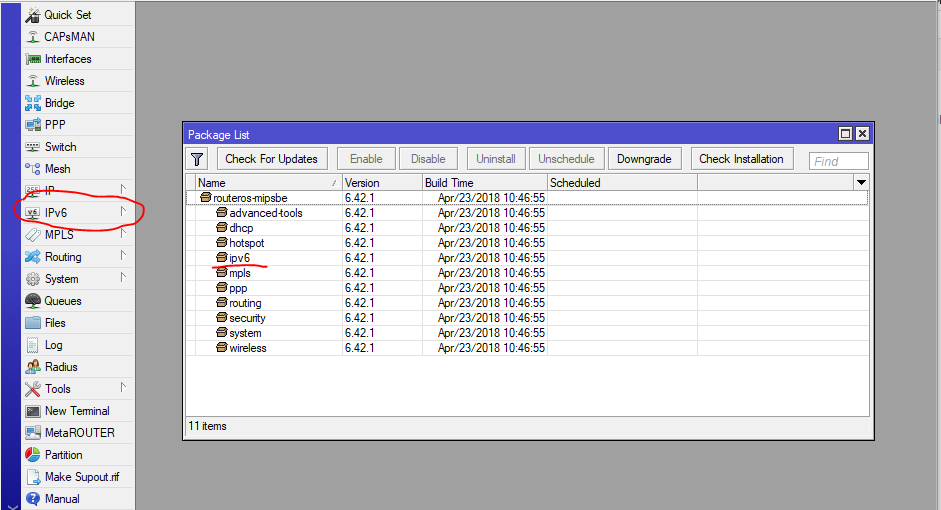
Task: Expand the IPv6 submenu arrow
Action: pos(123,211)
